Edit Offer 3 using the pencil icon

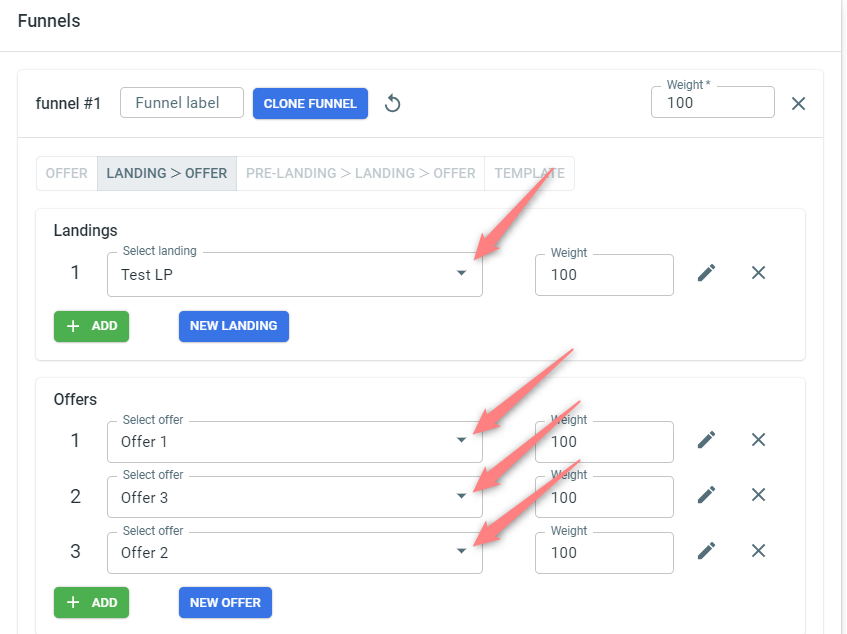706,495
